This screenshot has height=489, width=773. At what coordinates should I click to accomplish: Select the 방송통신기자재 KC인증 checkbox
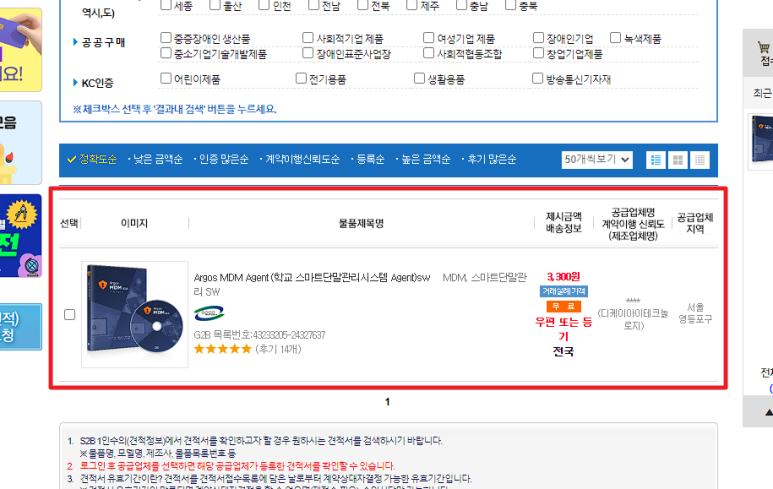(538, 78)
